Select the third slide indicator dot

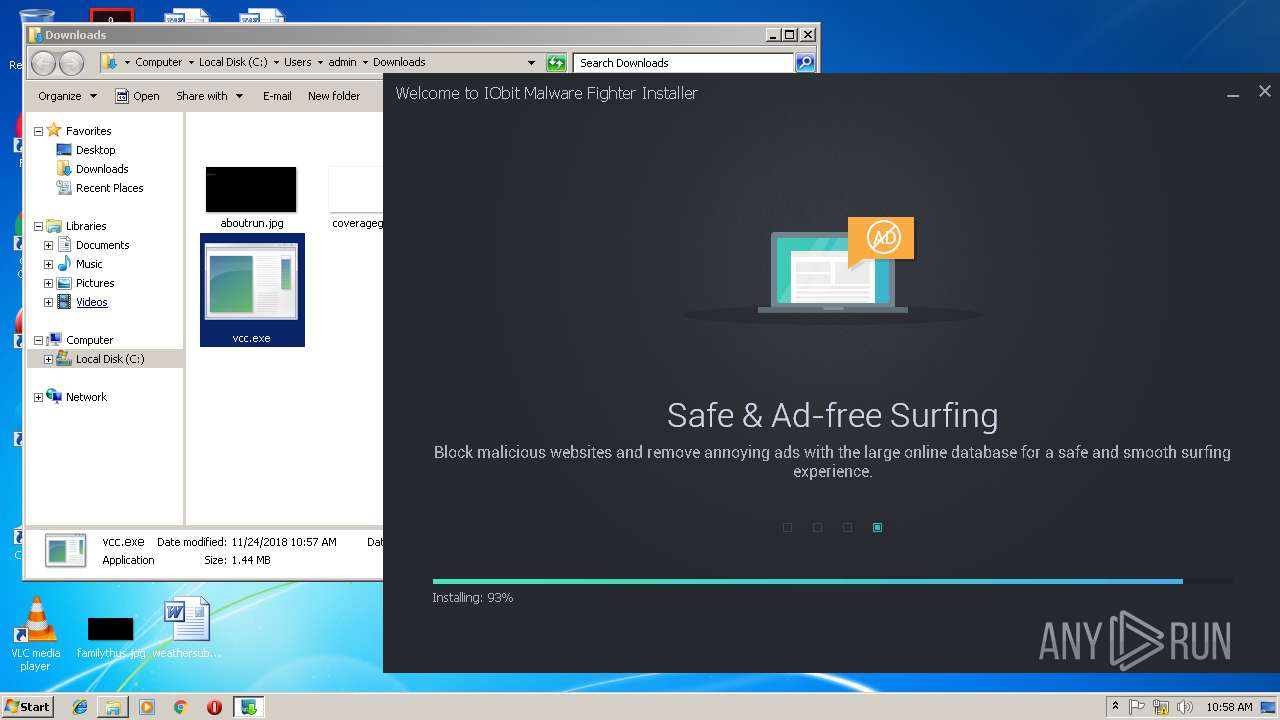tap(848, 527)
